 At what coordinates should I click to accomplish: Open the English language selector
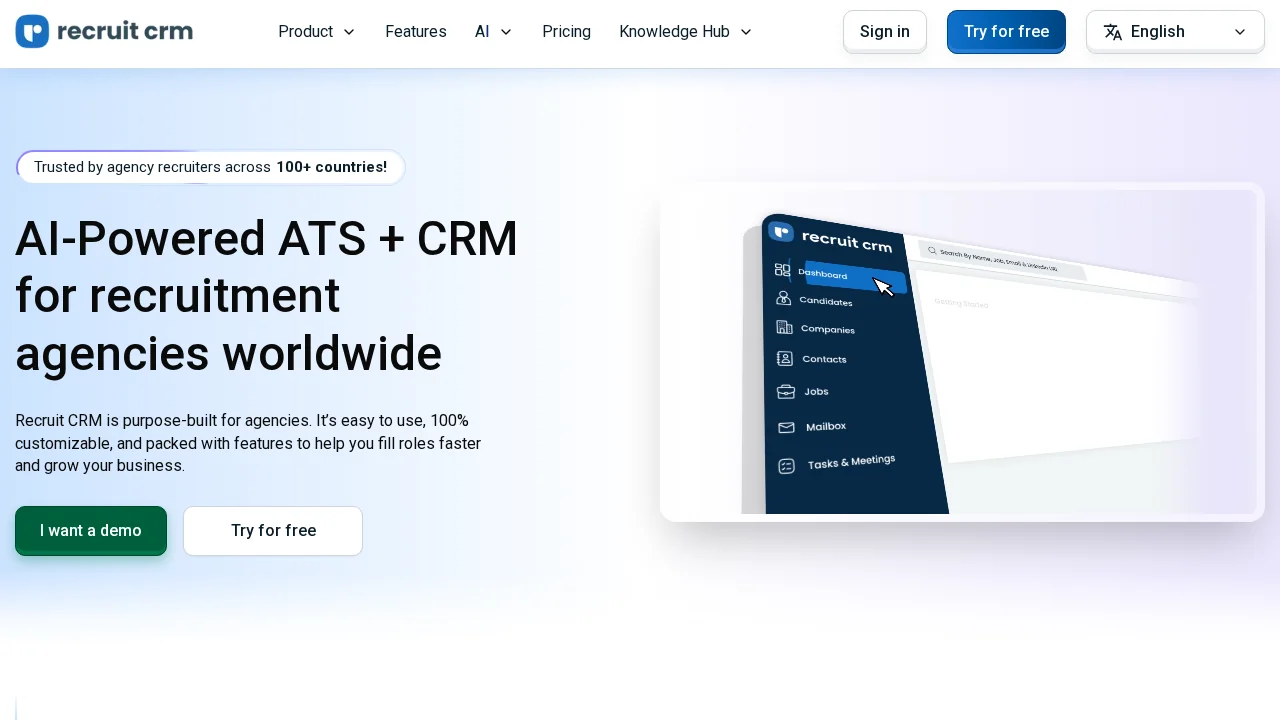1175,31
